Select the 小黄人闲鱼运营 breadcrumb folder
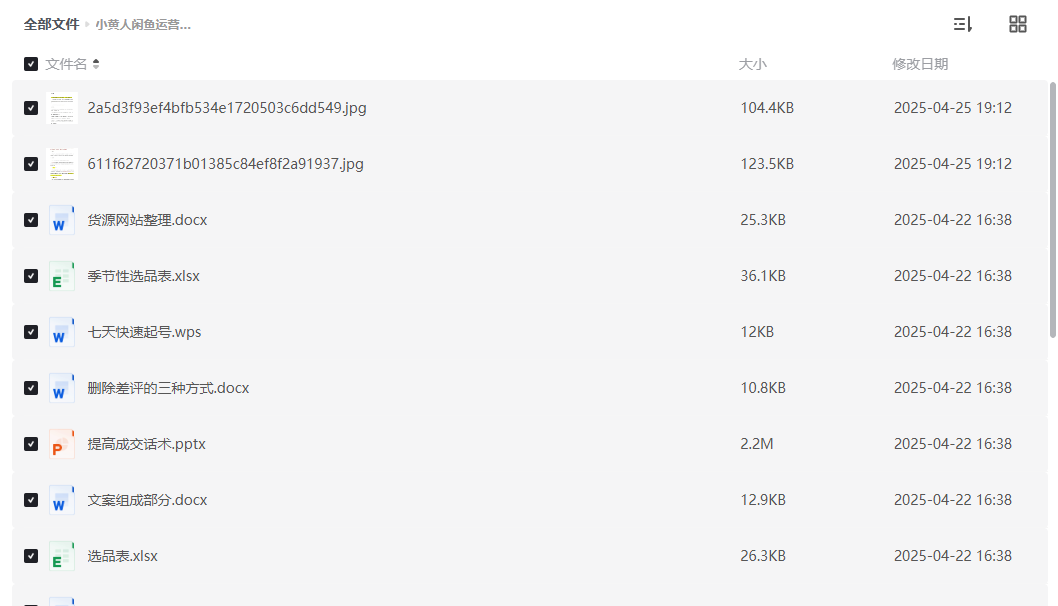Image resolution: width=1058 pixels, height=606 pixels. (x=143, y=25)
